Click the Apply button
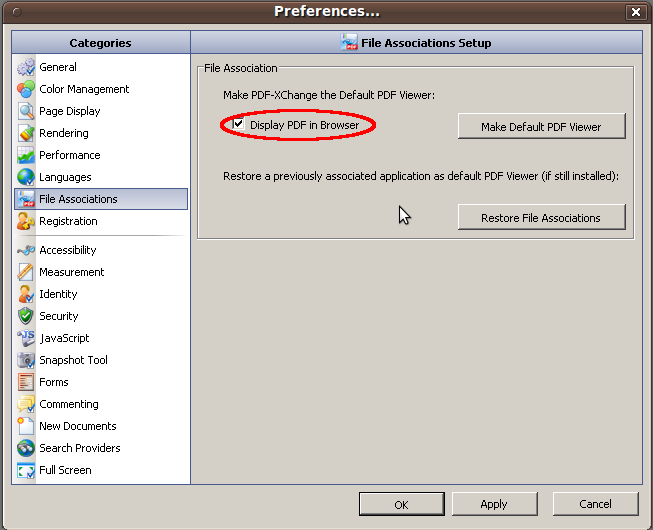 click(494, 504)
